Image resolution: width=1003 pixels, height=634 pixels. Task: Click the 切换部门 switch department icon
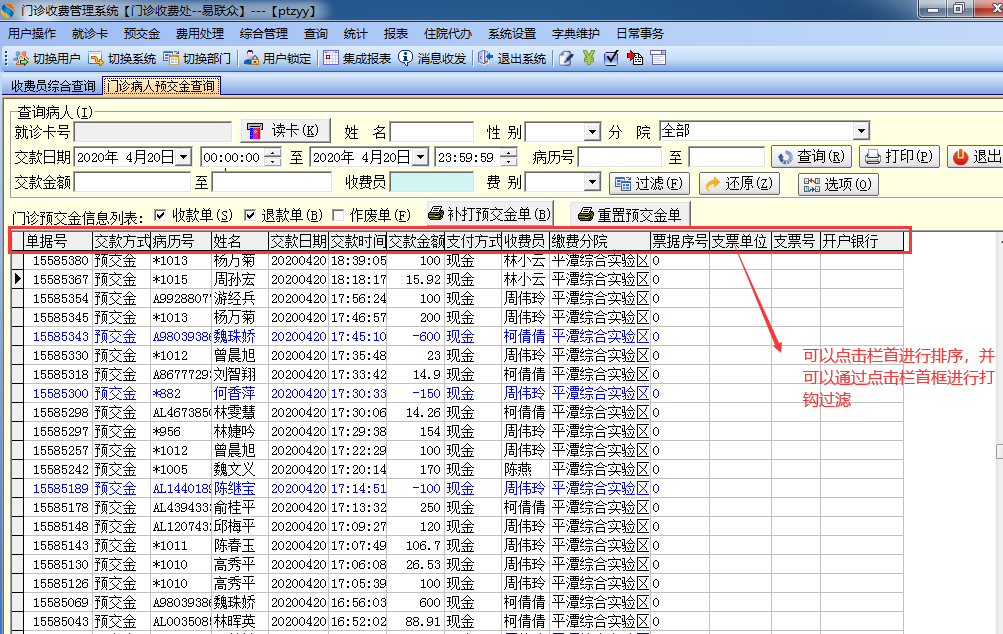pyautogui.click(x=171, y=58)
